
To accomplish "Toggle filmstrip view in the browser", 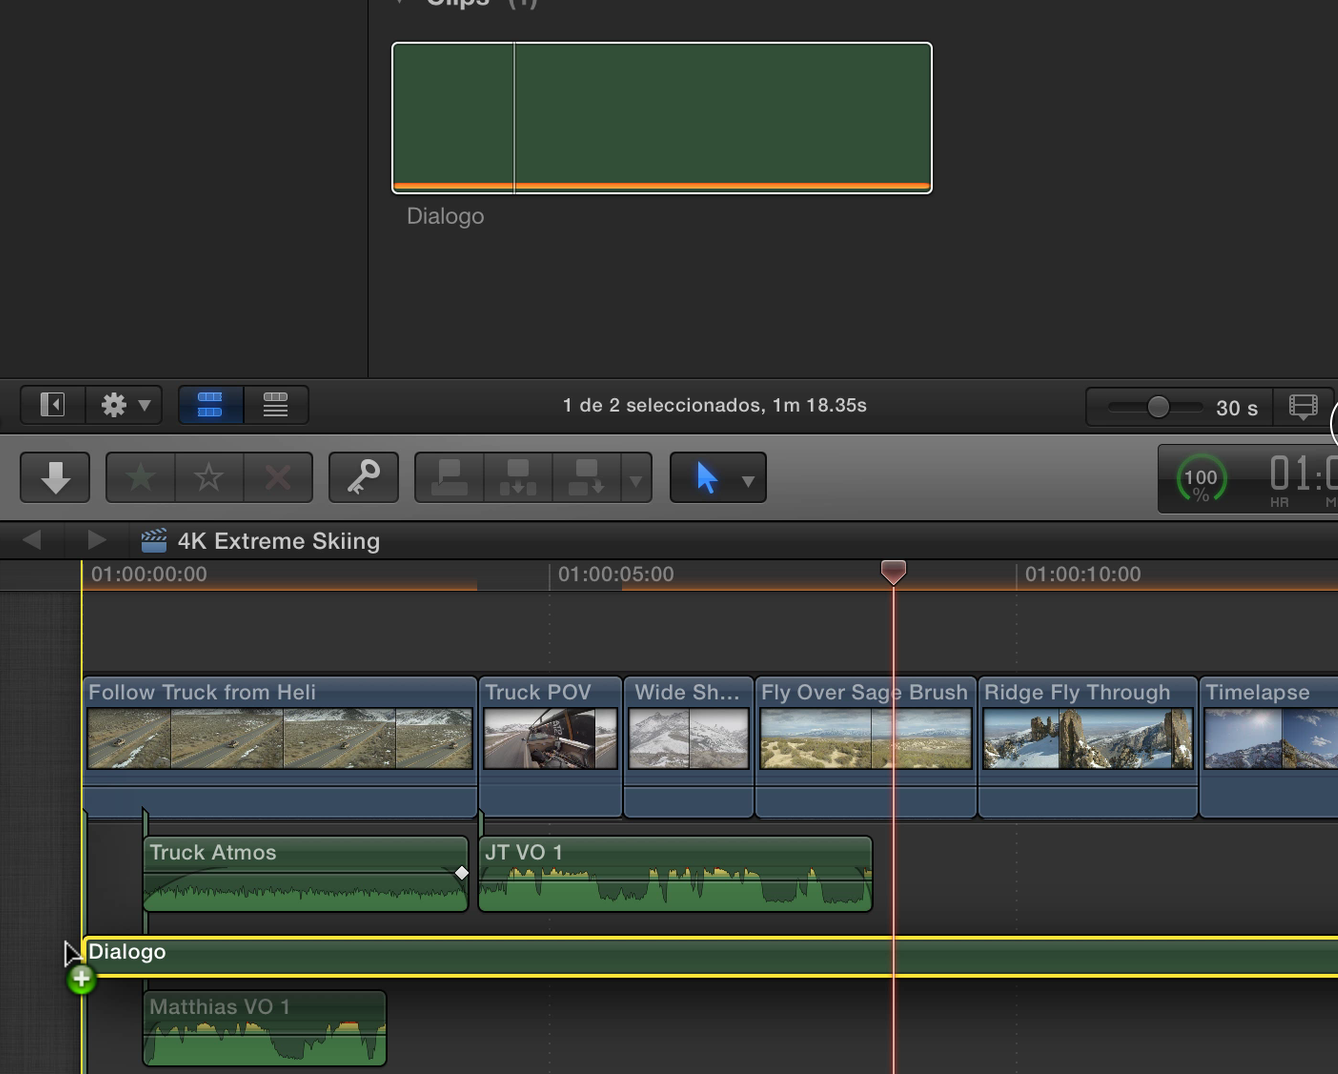I will 209,405.
